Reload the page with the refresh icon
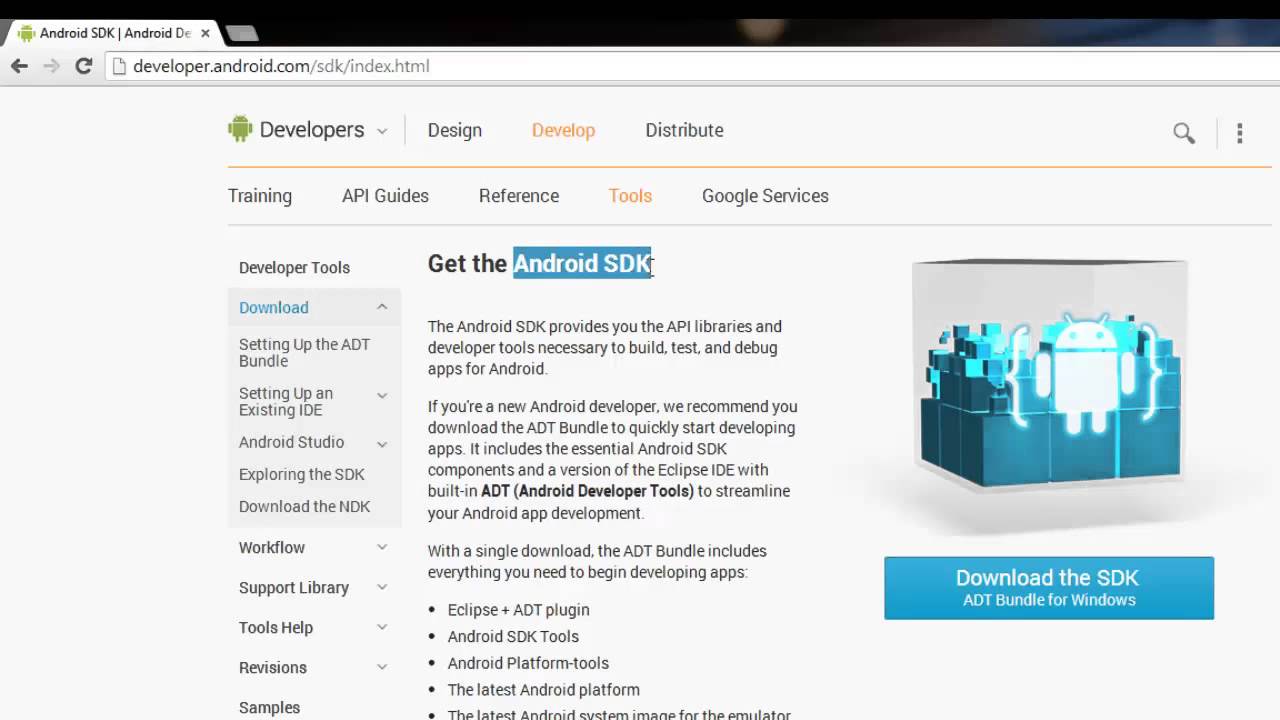The image size is (1280, 720). click(84, 66)
